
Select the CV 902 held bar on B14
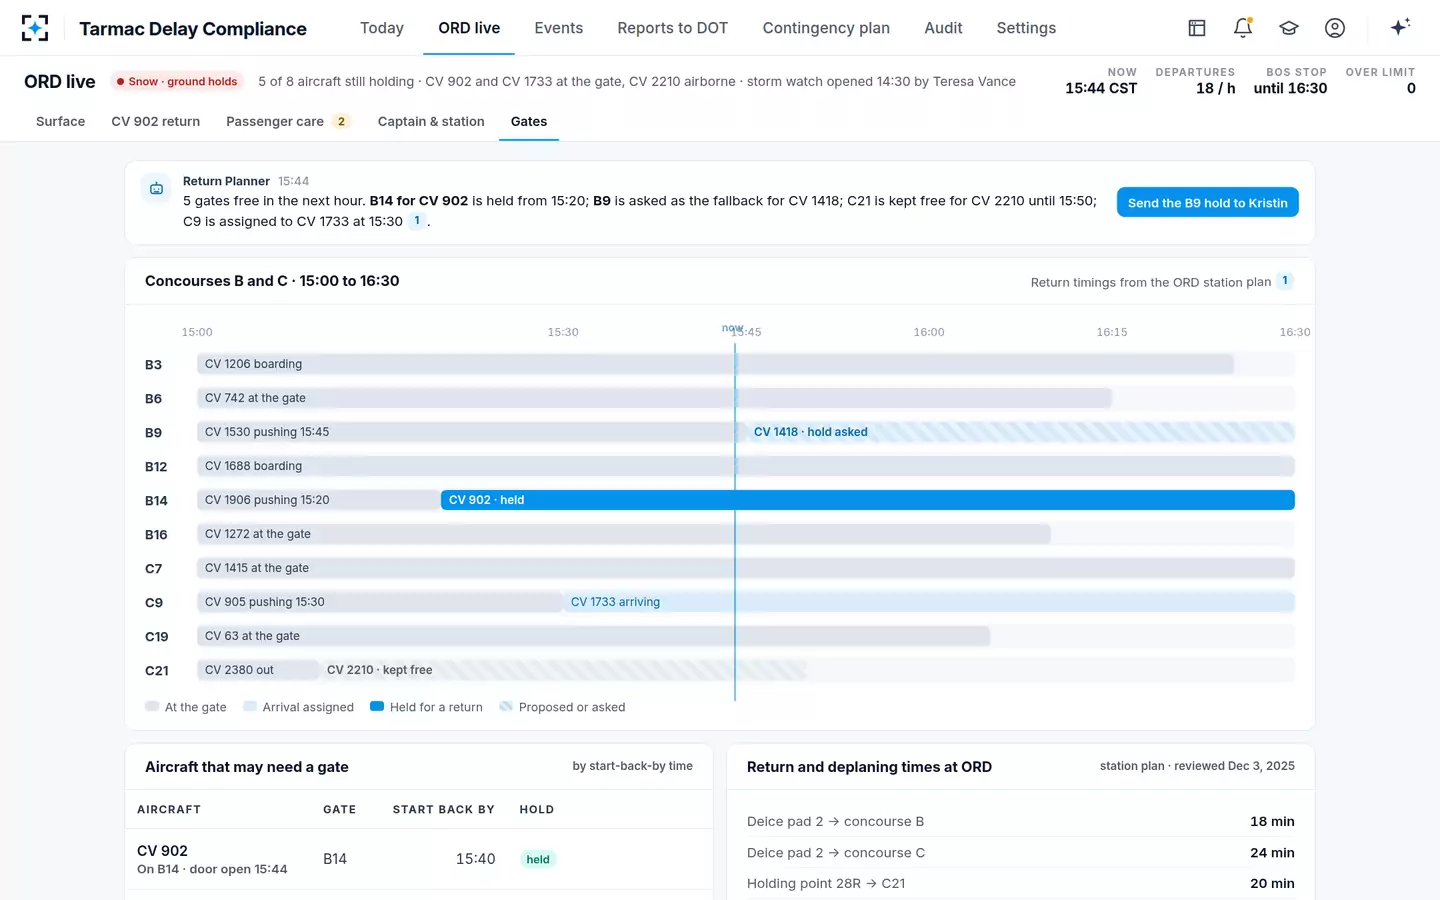pos(867,500)
